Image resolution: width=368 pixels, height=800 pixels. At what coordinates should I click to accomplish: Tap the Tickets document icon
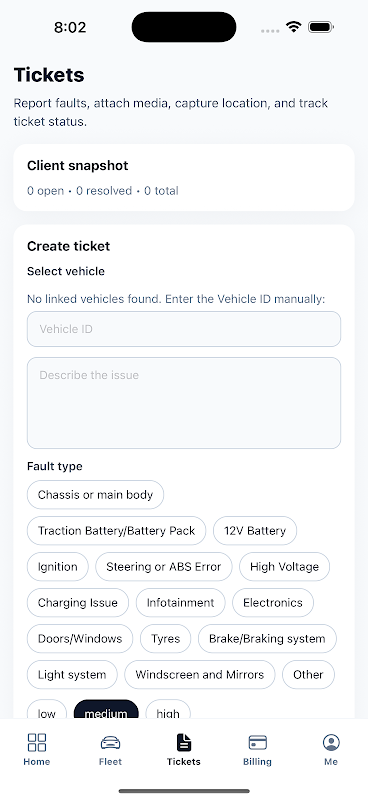click(184, 742)
